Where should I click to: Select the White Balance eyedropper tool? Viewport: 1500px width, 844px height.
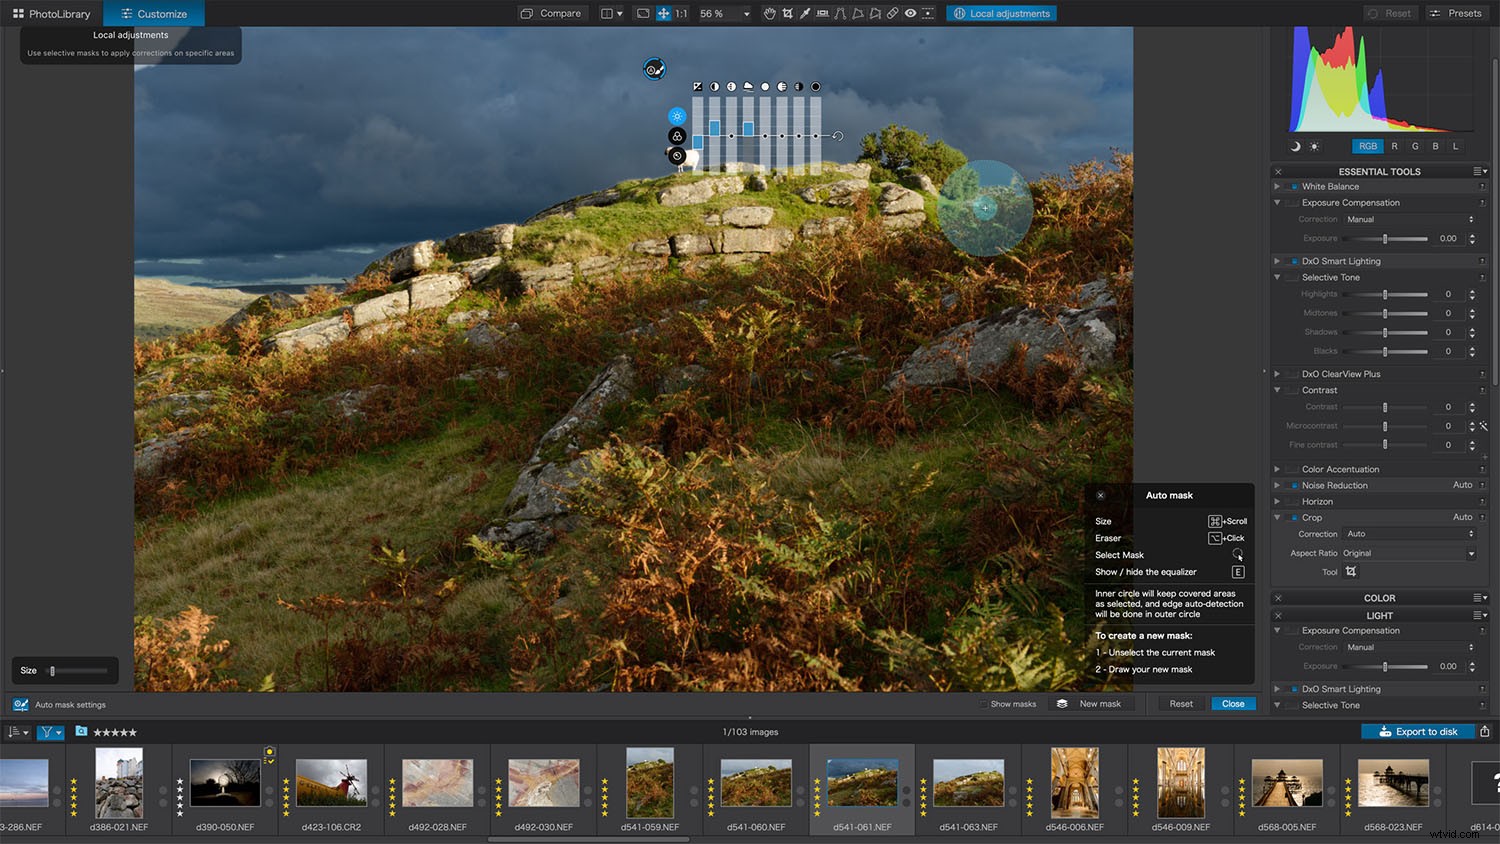click(x=805, y=13)
